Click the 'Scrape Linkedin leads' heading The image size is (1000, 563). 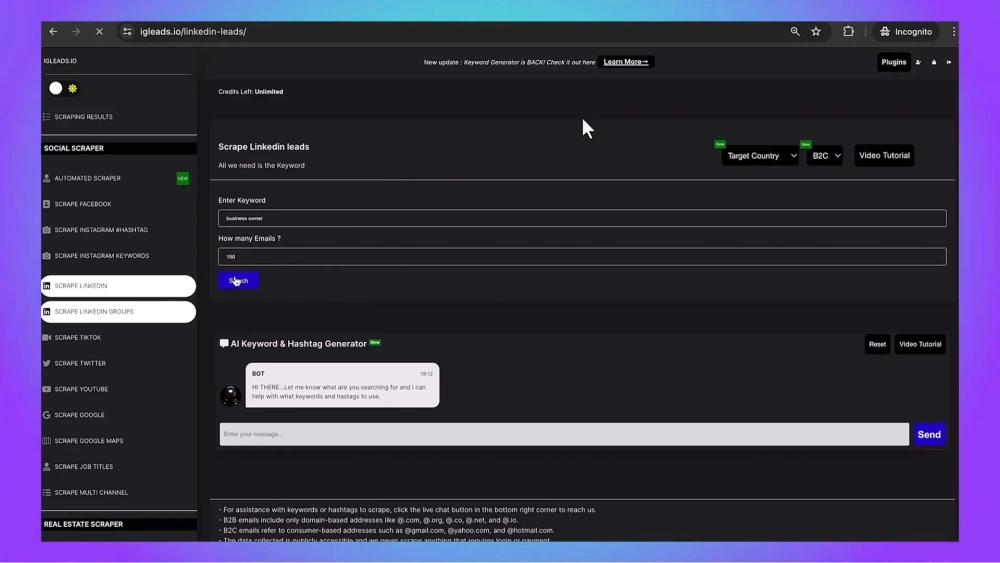pos(263,147)
